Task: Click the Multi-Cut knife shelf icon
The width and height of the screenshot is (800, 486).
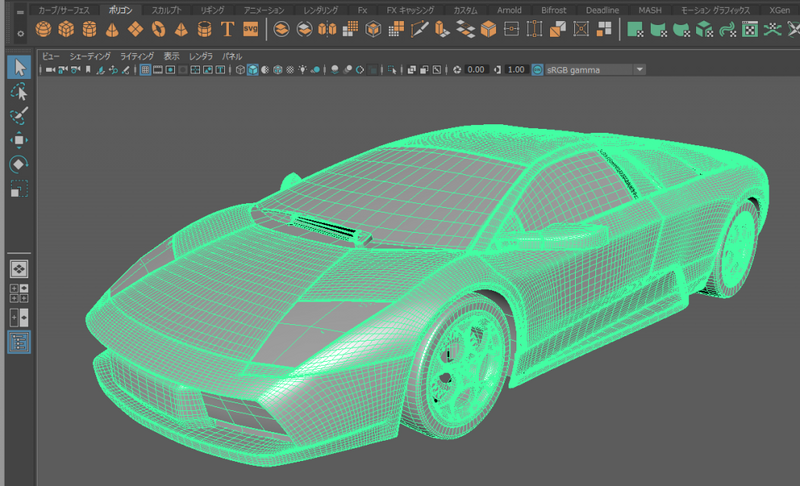Action: pos(419,30)
